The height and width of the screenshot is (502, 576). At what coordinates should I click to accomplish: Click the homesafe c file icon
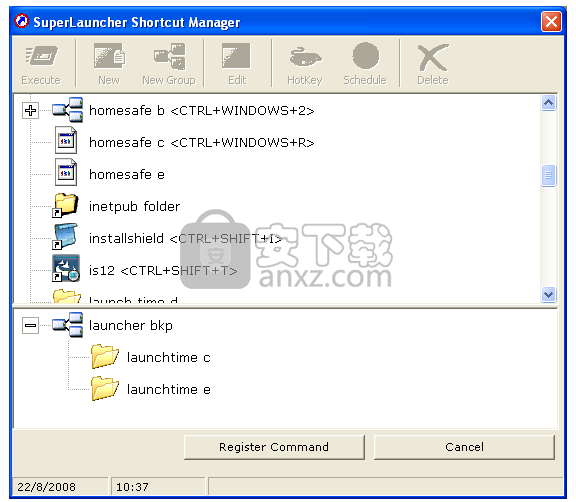66,140
